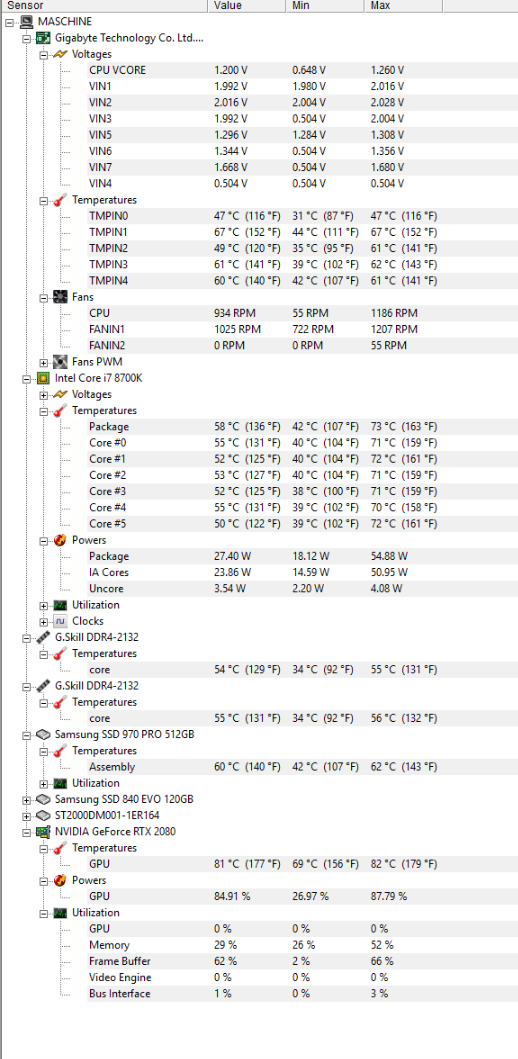Click the Max column header

pyautogui.click(x=404, y=6)
